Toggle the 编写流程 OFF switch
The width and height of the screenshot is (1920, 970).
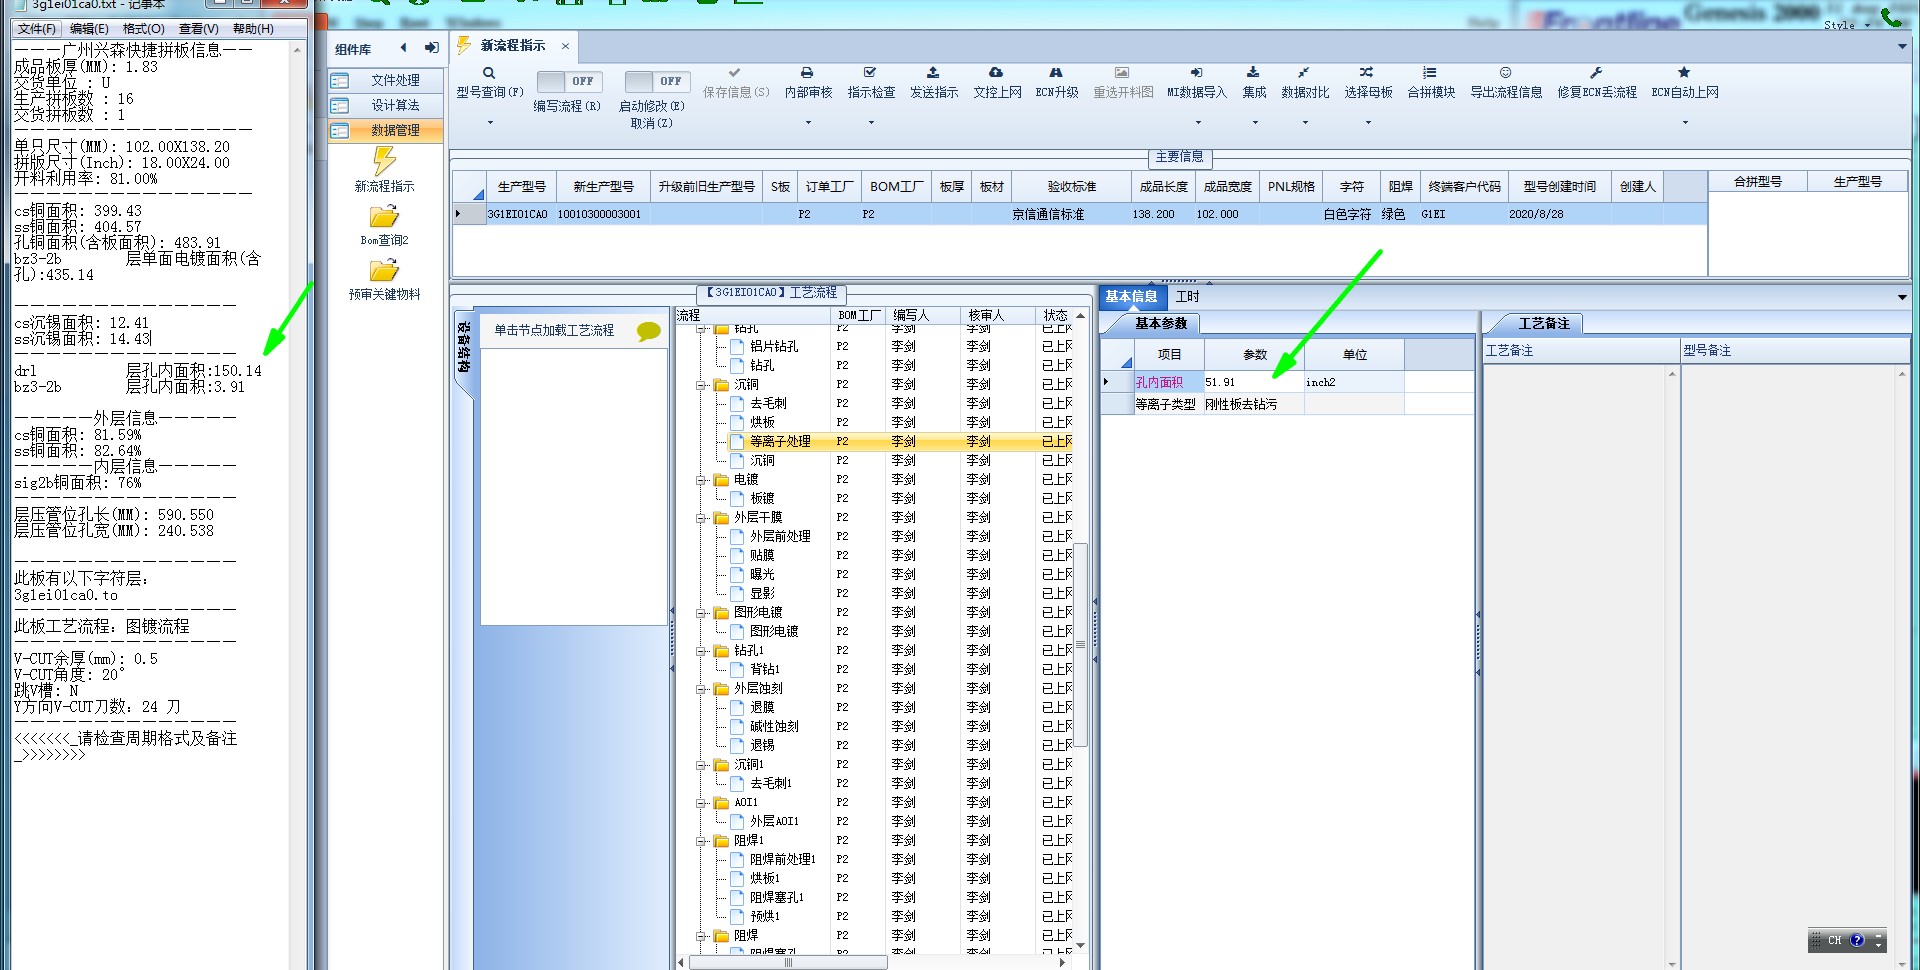tap(568, 81)
